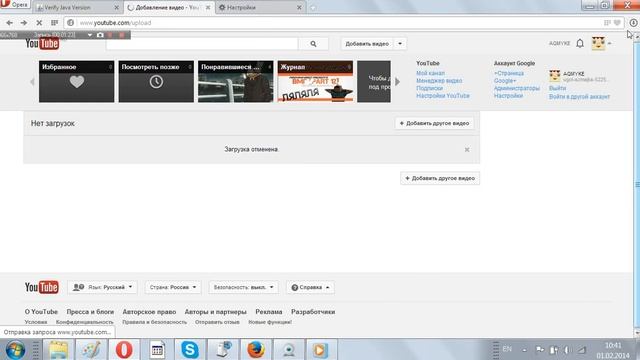Open the Журнал history tile
The image size is (640, 360).
coord(315,82)
